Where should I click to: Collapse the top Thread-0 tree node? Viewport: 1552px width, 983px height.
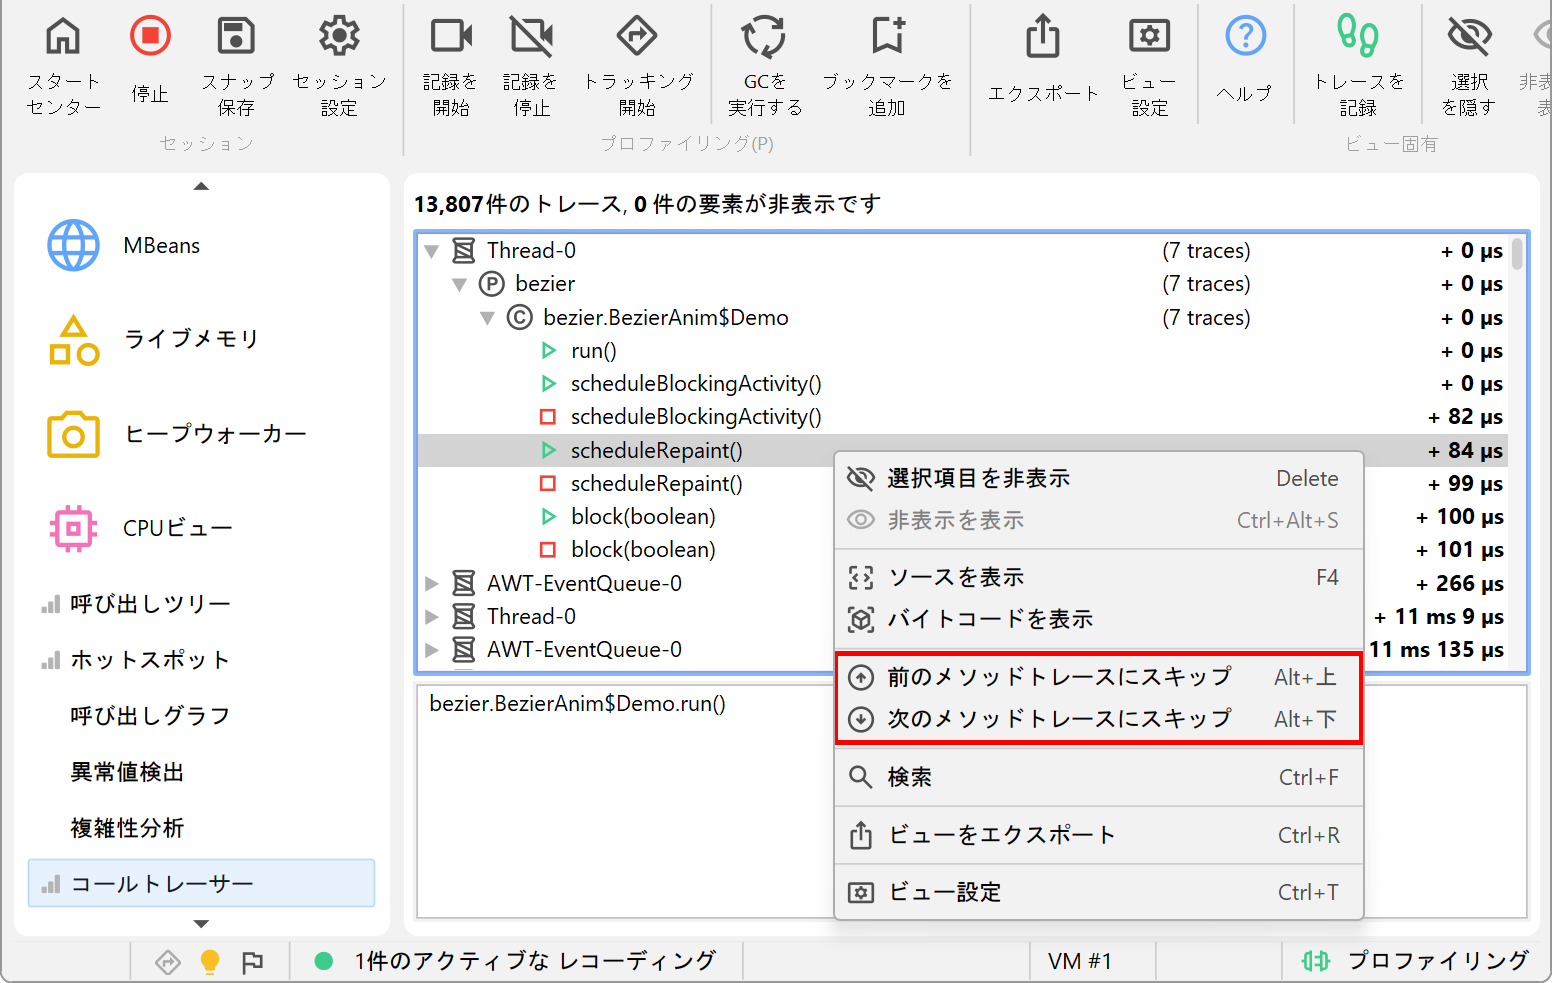click(x=432, y=251)
